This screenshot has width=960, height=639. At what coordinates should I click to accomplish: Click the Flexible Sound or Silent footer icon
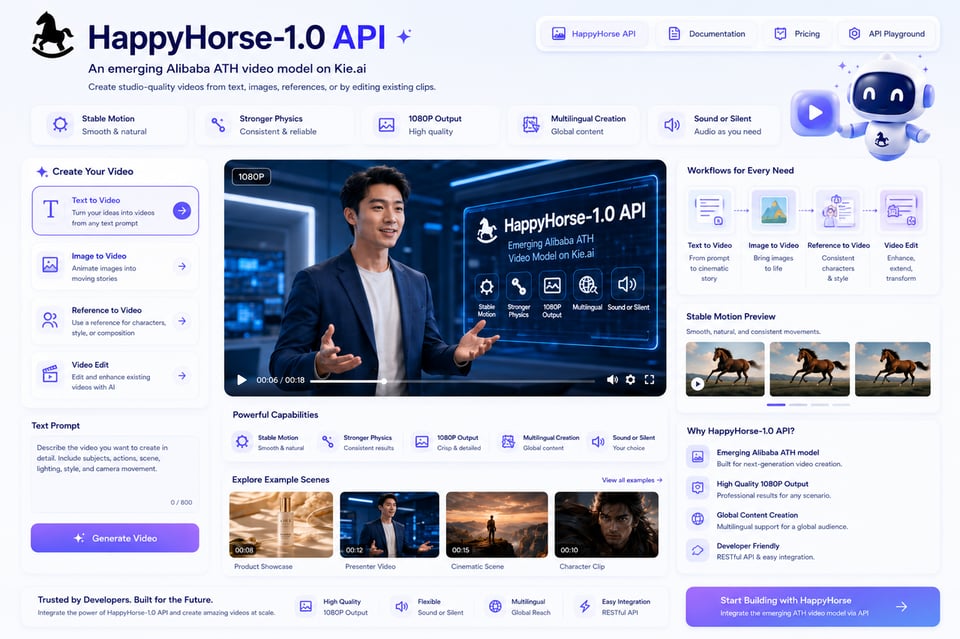402,606
